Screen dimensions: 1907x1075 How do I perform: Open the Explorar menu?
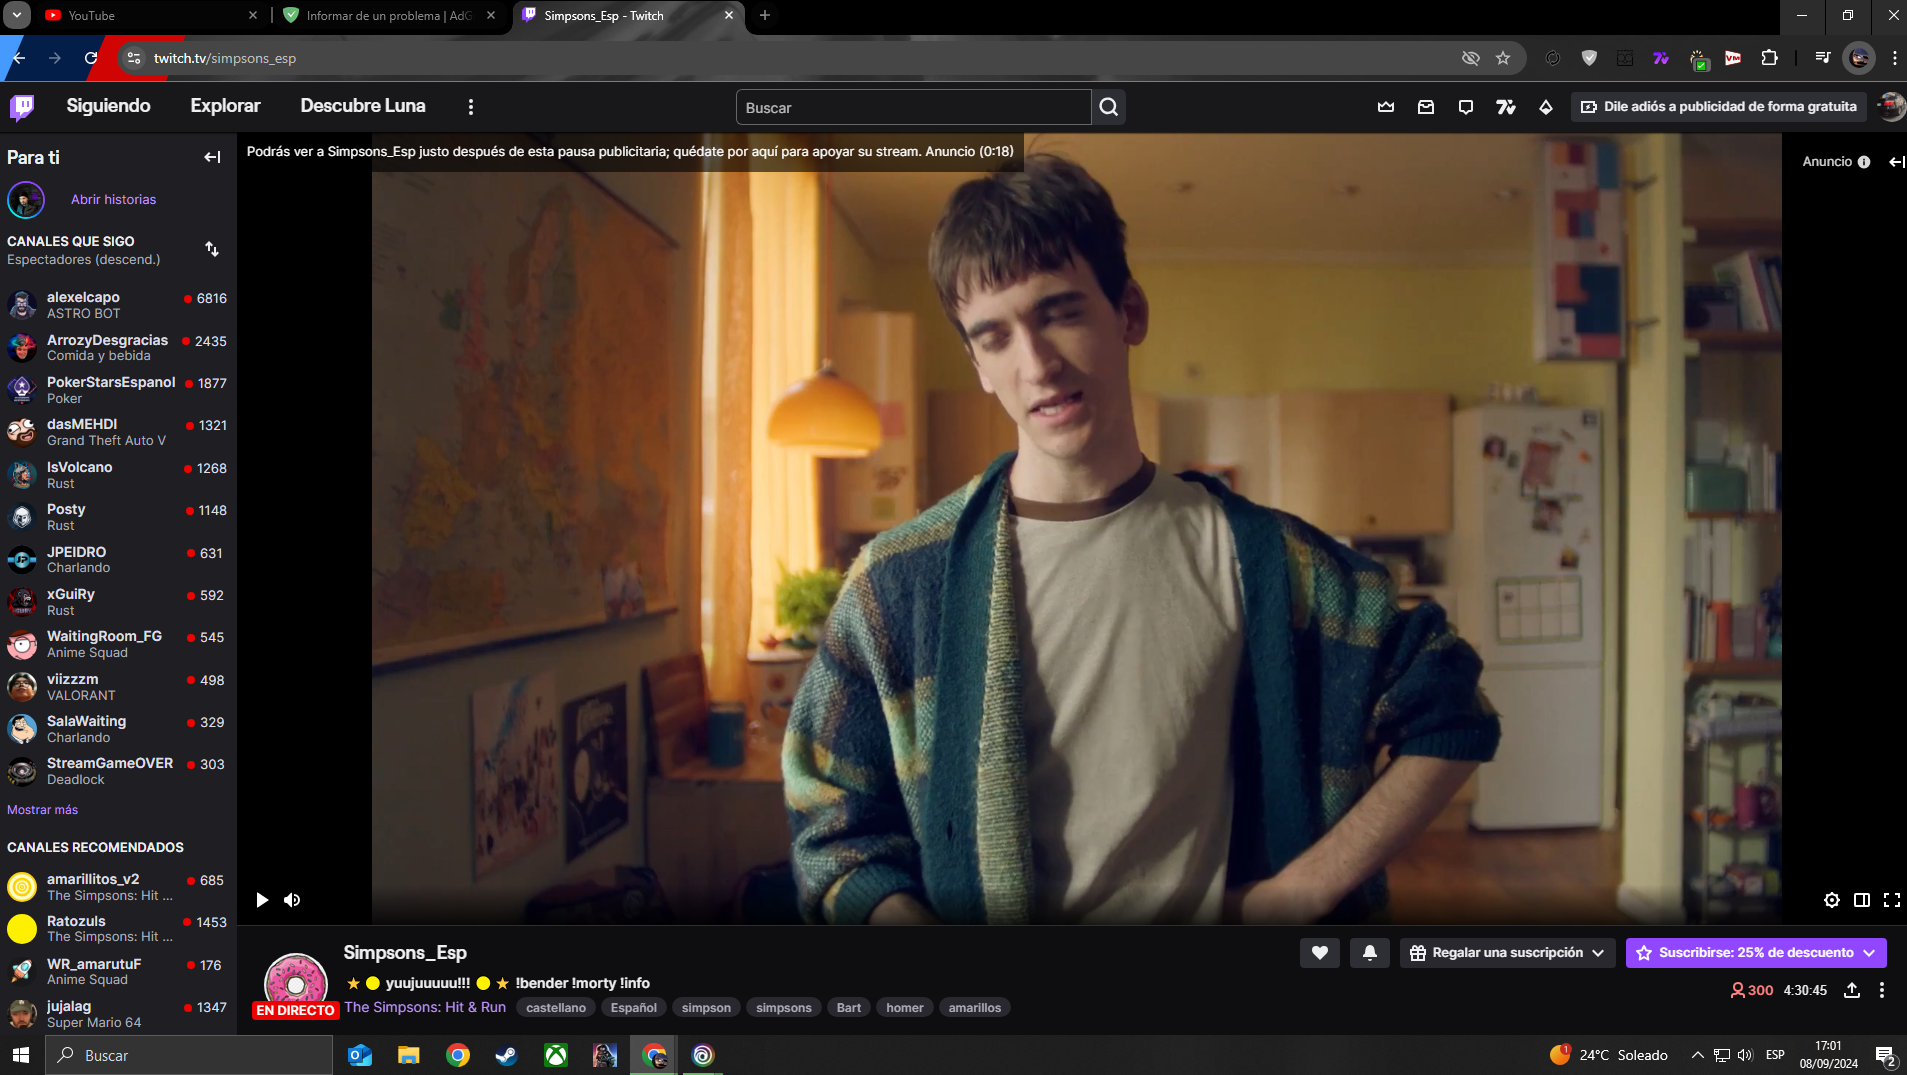(x=225, y=106)
